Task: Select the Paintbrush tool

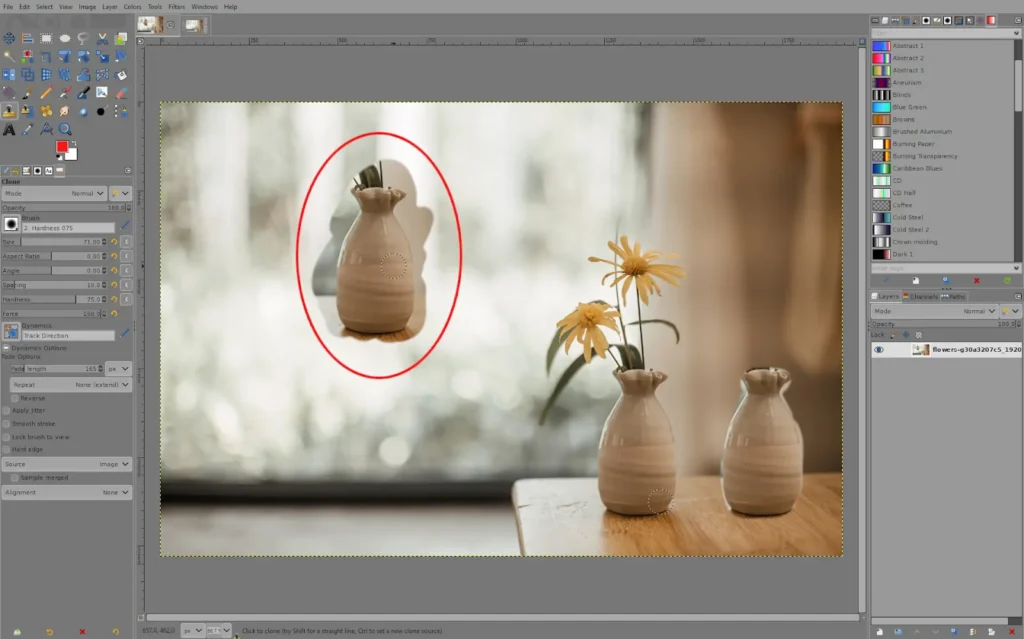Action: click(27, 93)
